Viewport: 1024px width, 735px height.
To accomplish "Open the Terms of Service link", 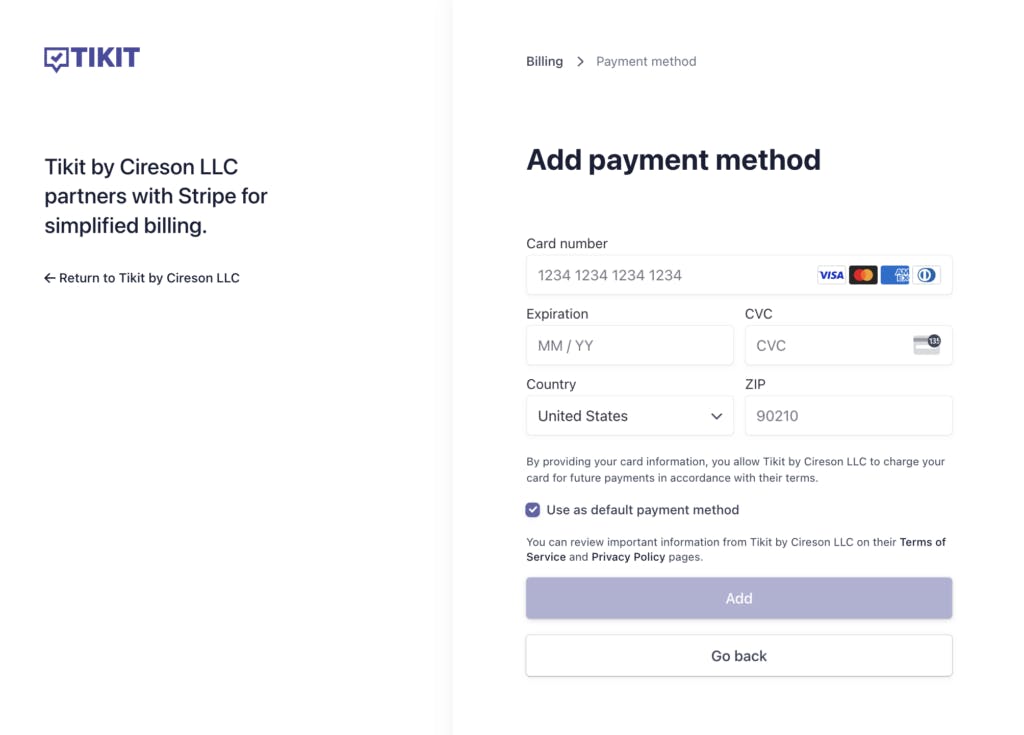I will coord(922,542).
